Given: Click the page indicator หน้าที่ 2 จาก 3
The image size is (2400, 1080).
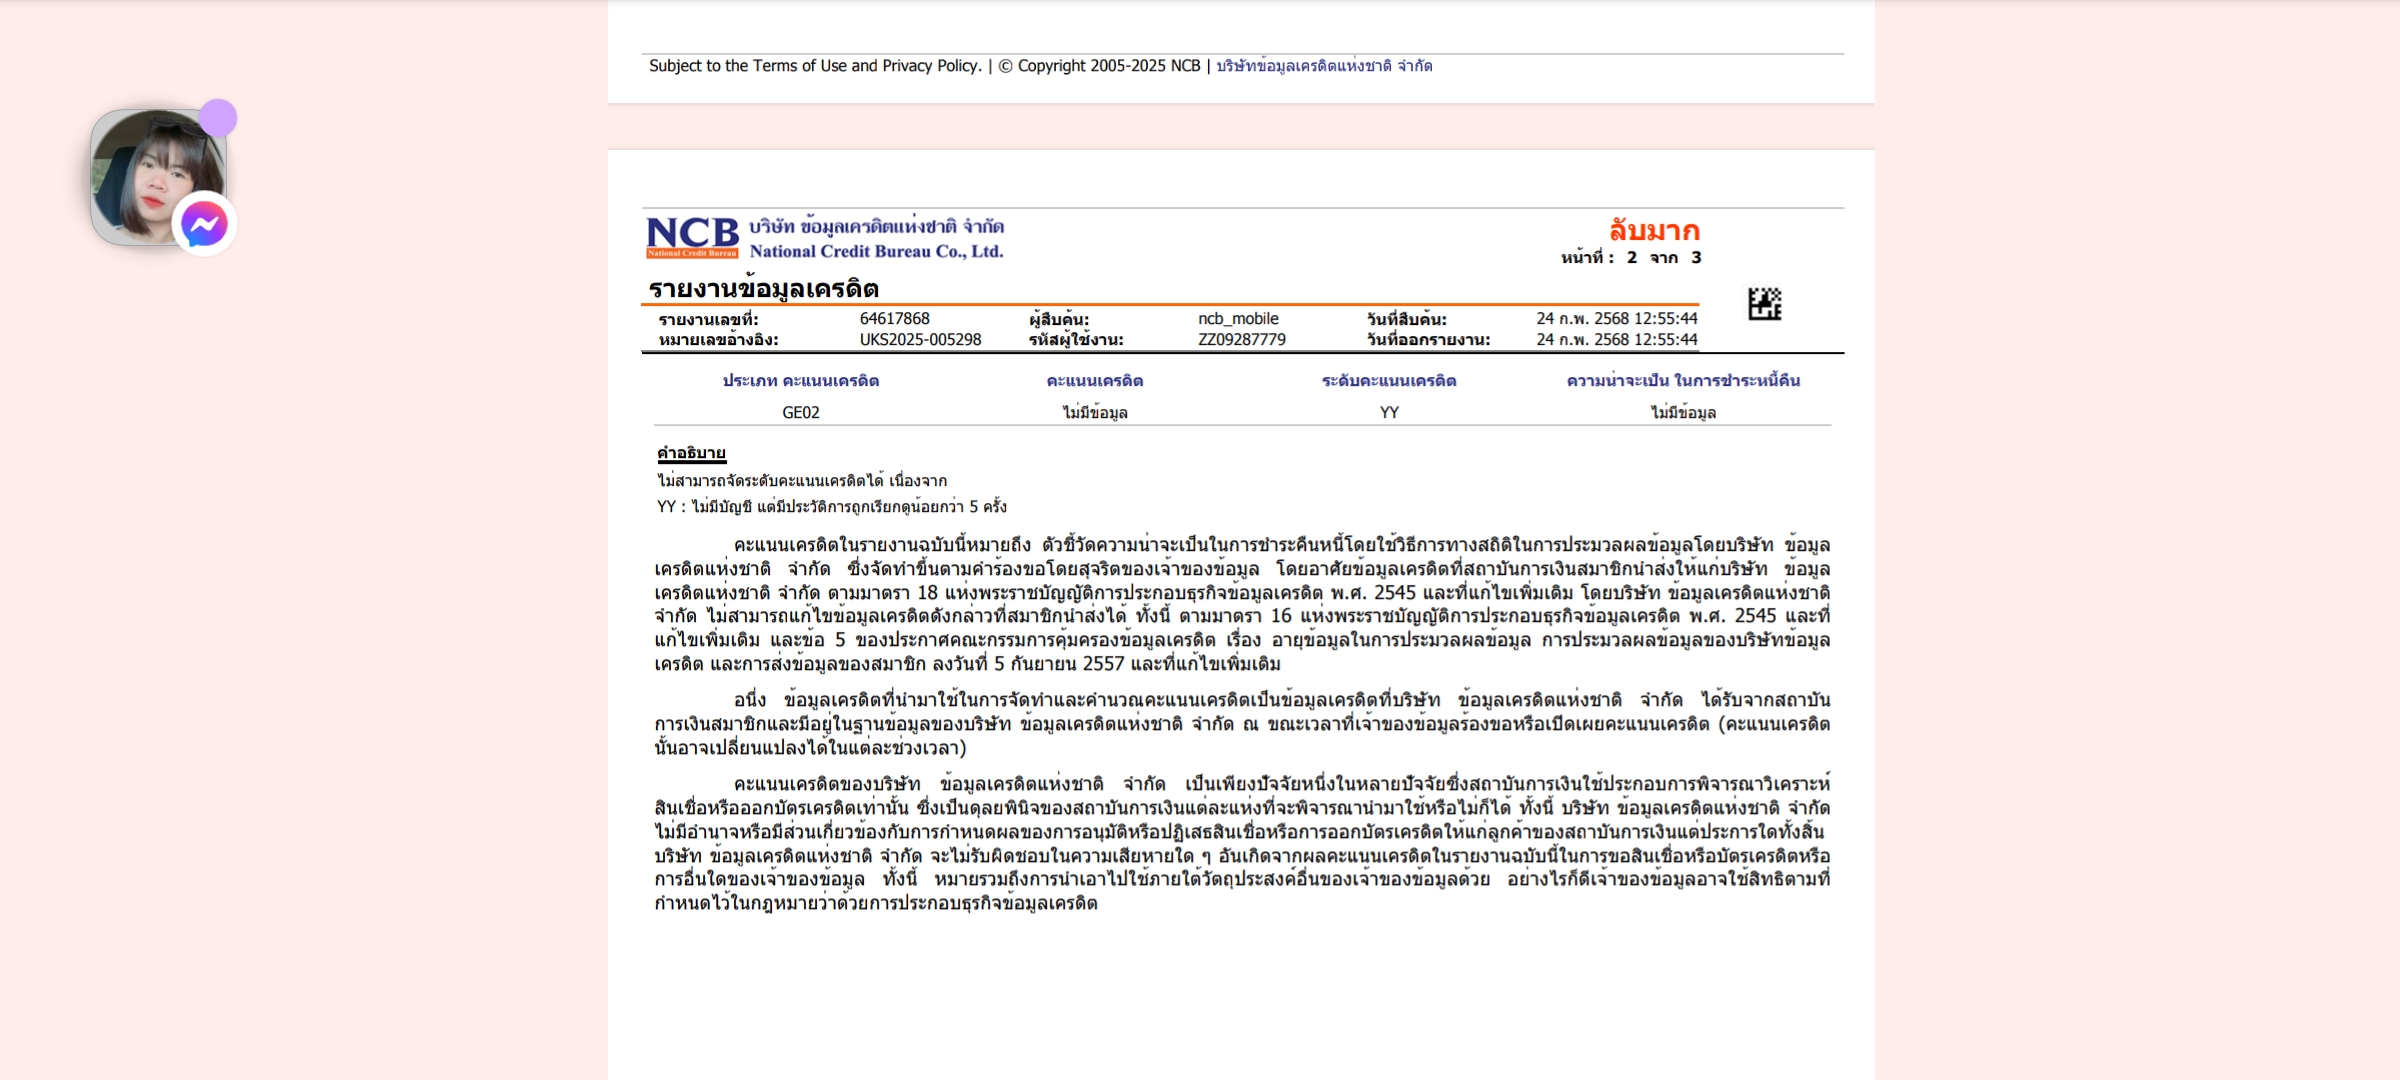Looking at the screenshot, I should pos(1631,258).
